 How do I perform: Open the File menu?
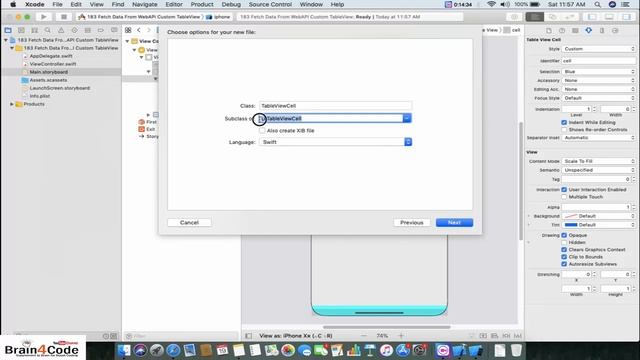(57, 4)
